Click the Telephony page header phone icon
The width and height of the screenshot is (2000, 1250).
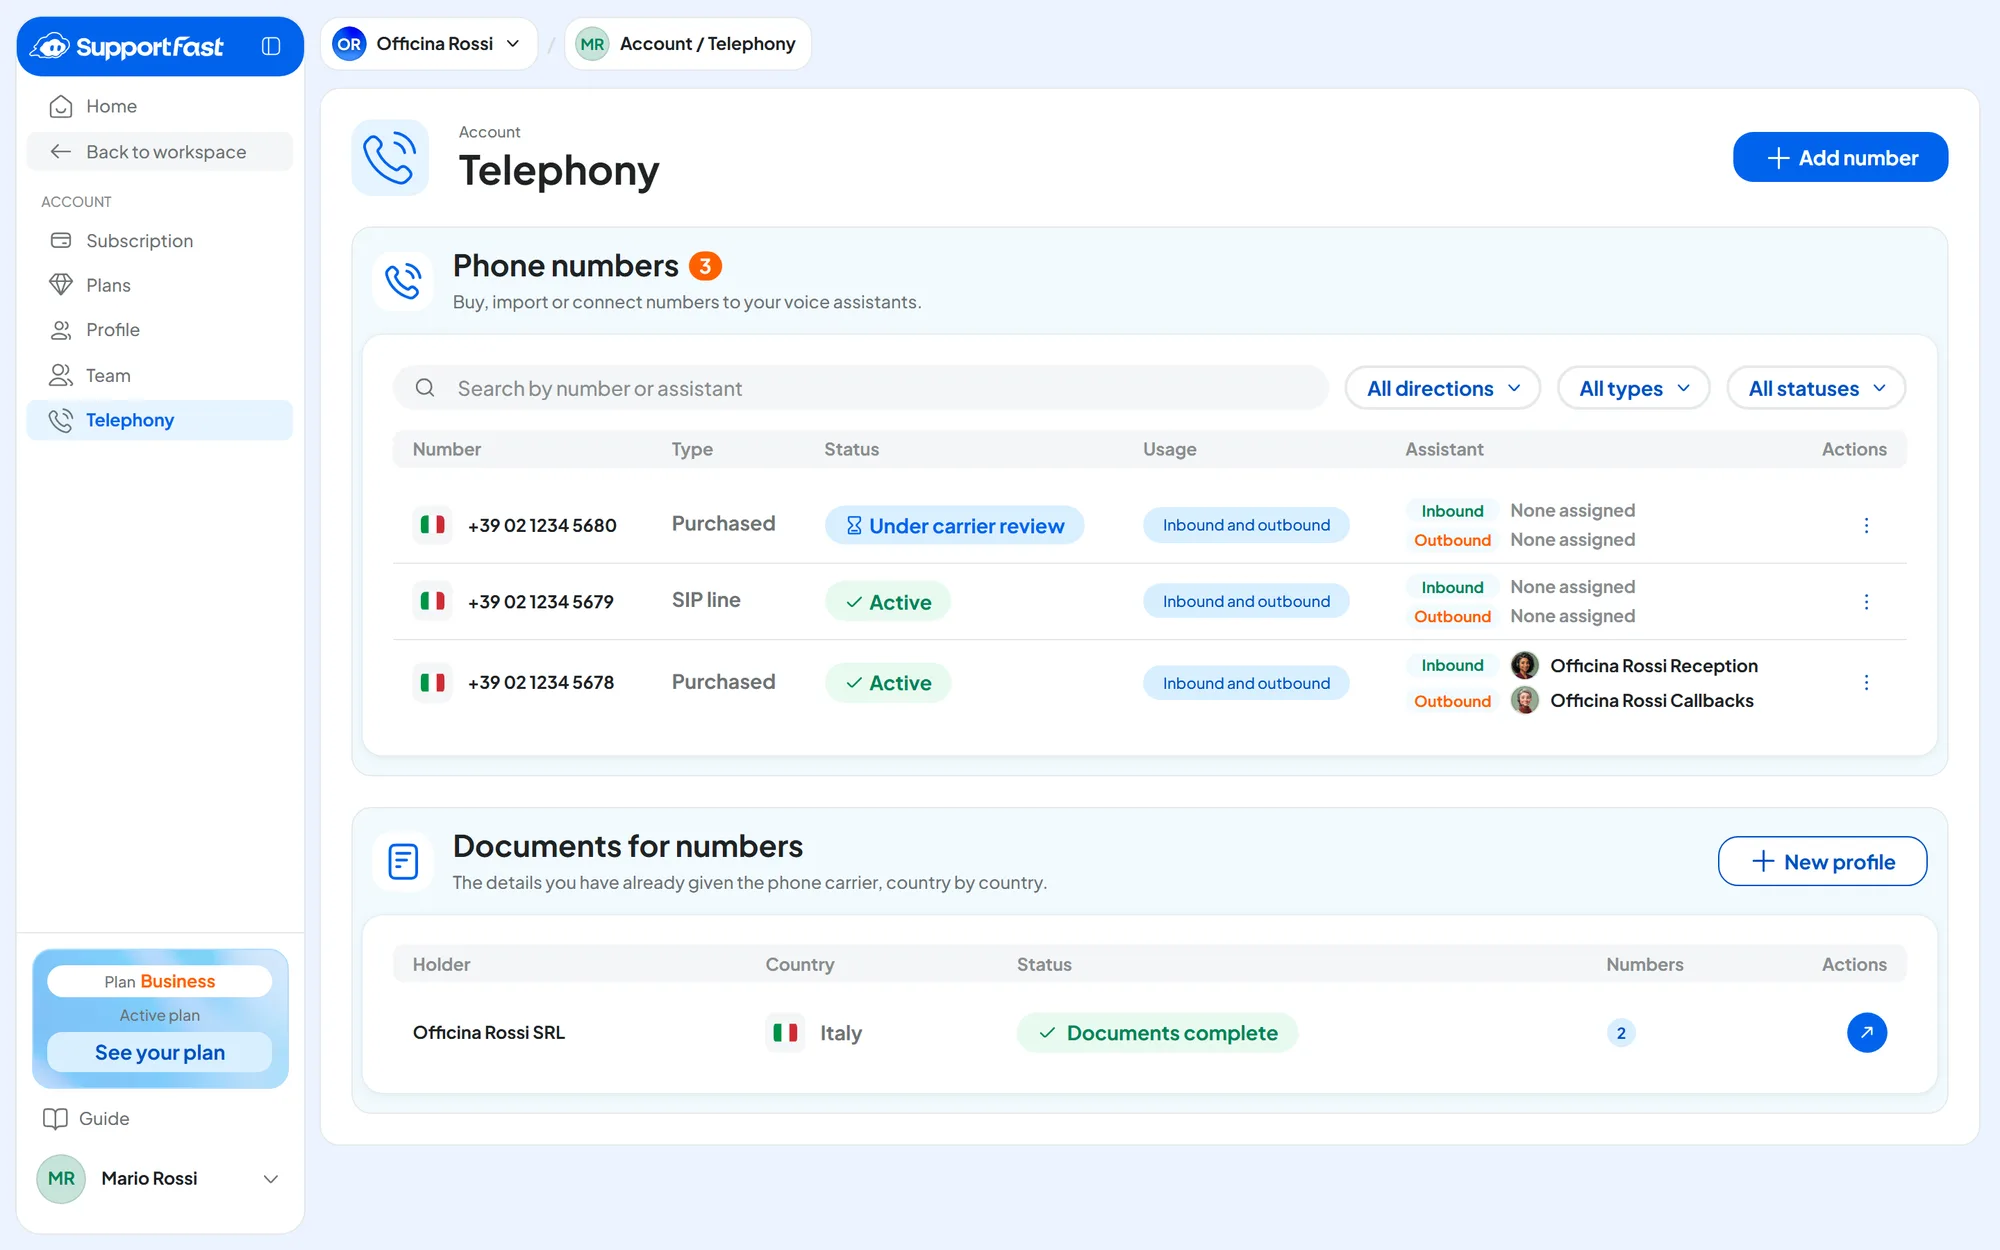click(390, 158)
